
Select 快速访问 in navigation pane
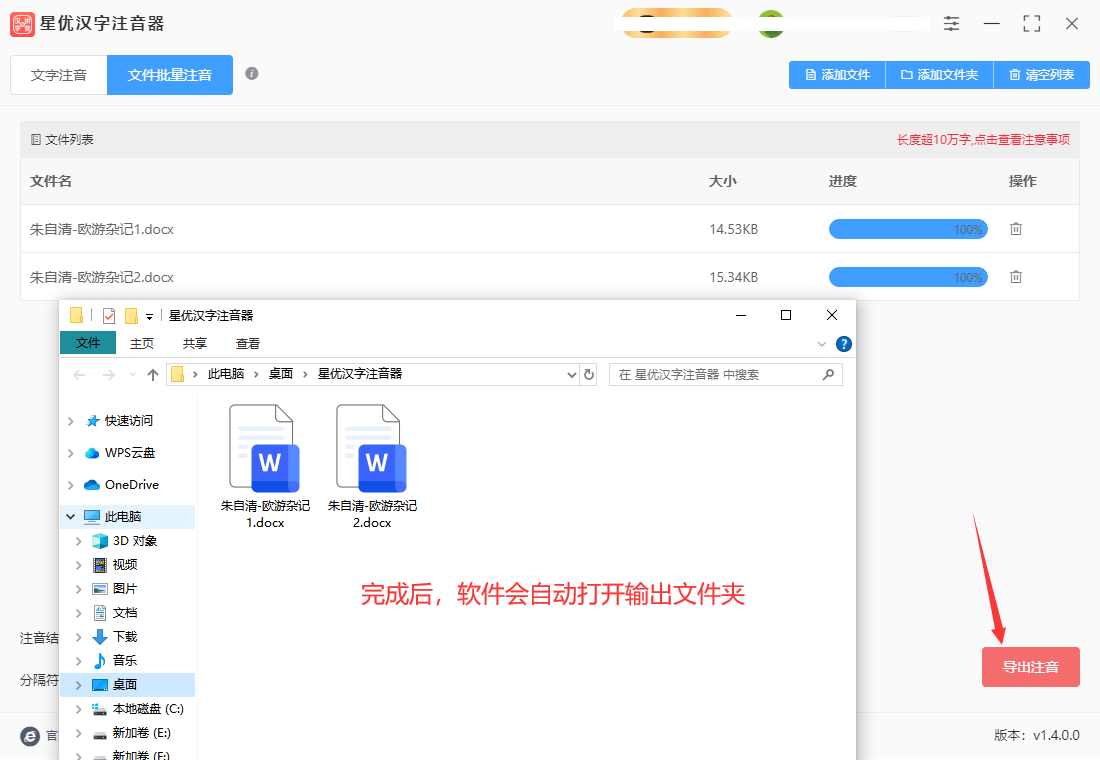click(x=129, y=421)
